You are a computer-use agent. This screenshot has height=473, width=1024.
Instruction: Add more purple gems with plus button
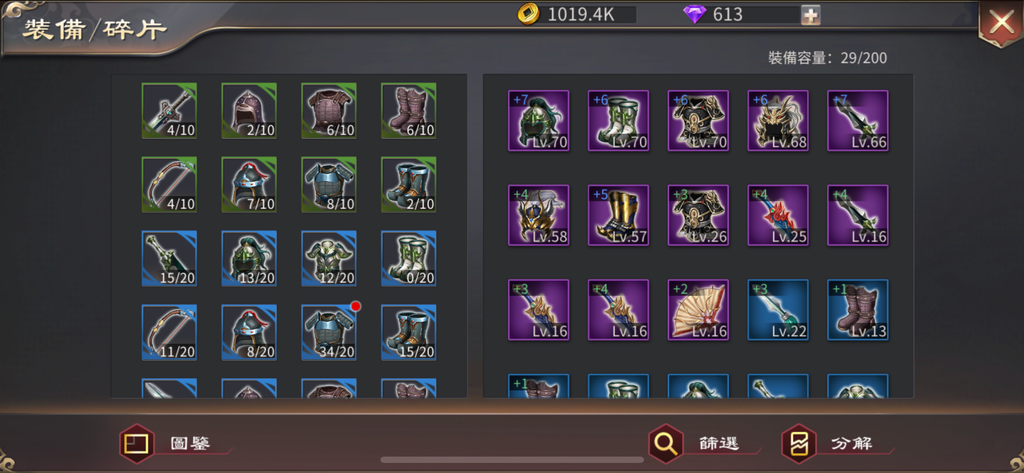(810, 15)
